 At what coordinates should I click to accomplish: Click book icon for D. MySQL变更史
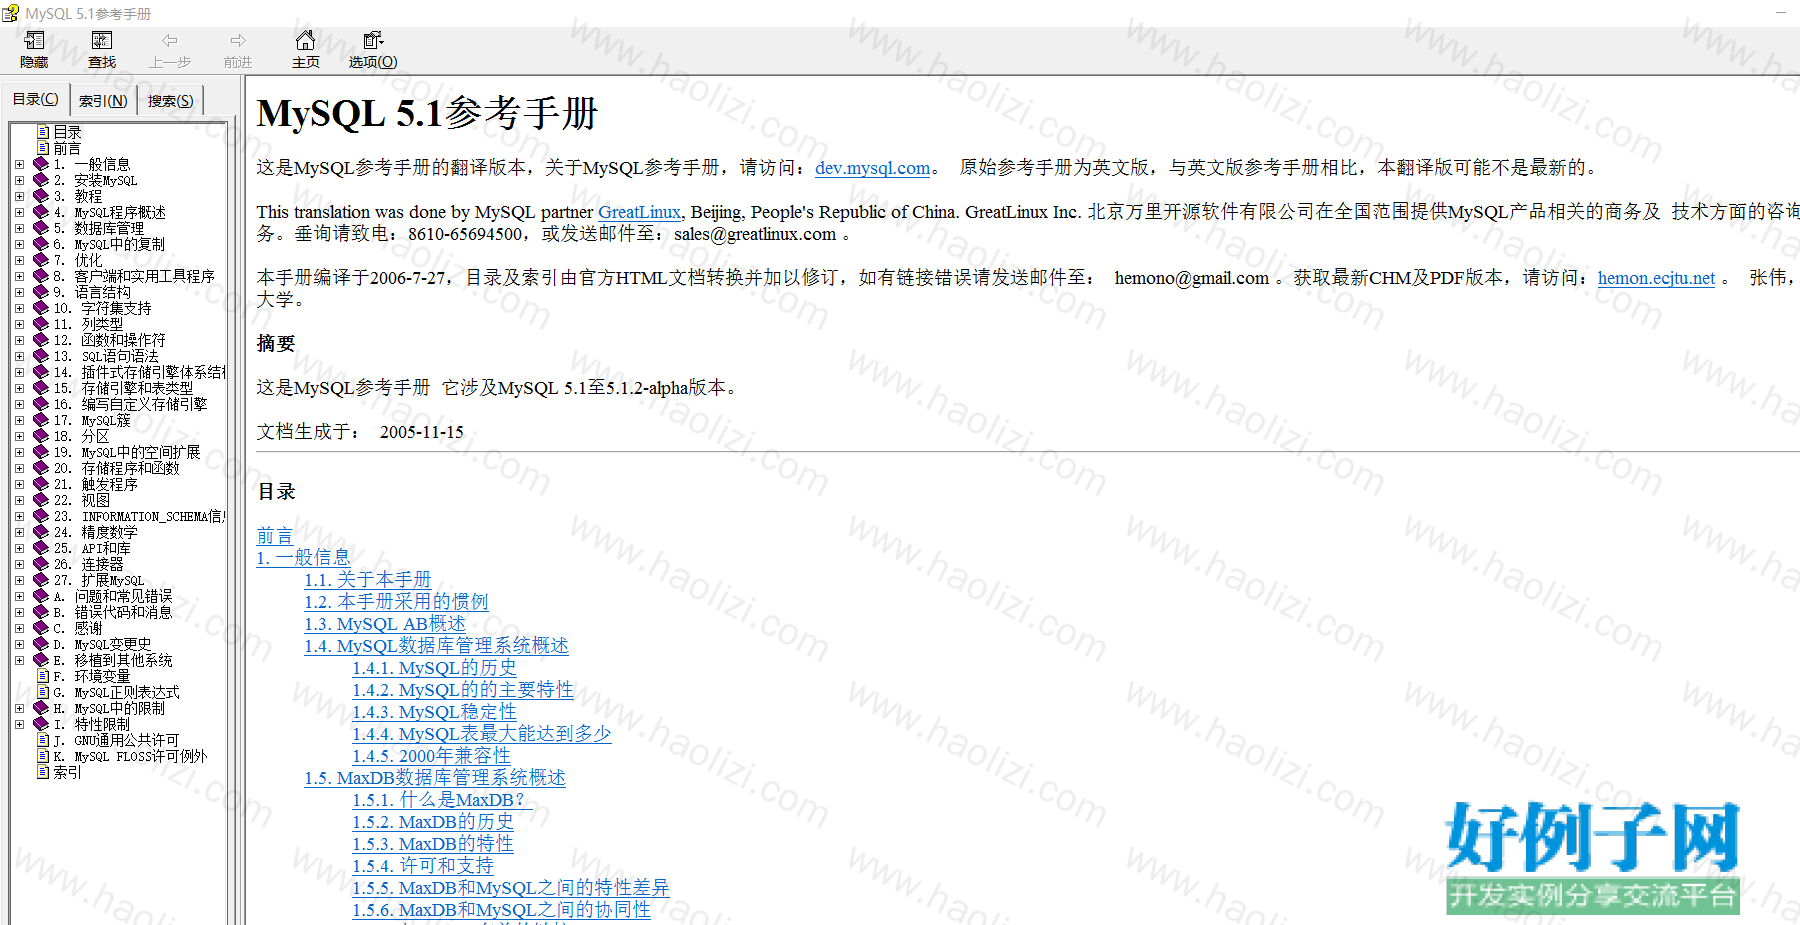coord(41,644)
